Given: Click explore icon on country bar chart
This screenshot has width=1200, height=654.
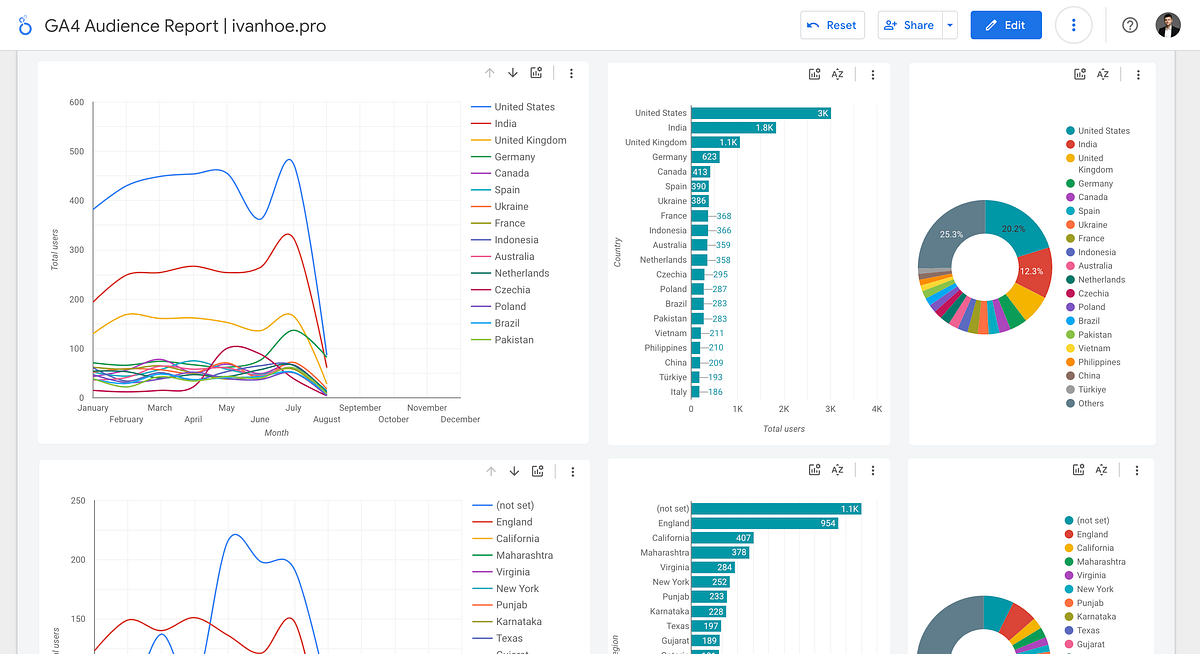Looking at the screenshot, I should coord(814,74).
